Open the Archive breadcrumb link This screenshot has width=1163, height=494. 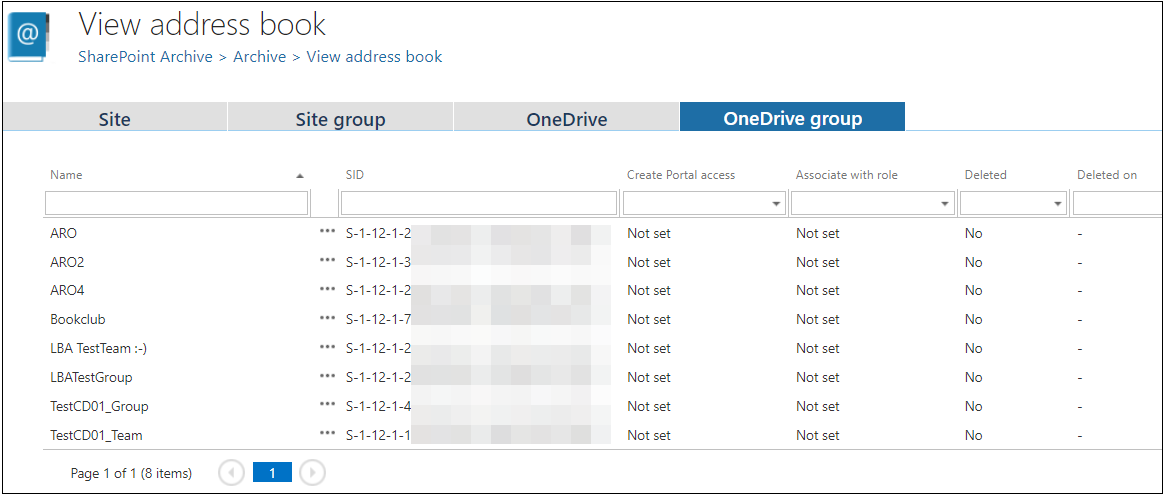pos(259,57)
